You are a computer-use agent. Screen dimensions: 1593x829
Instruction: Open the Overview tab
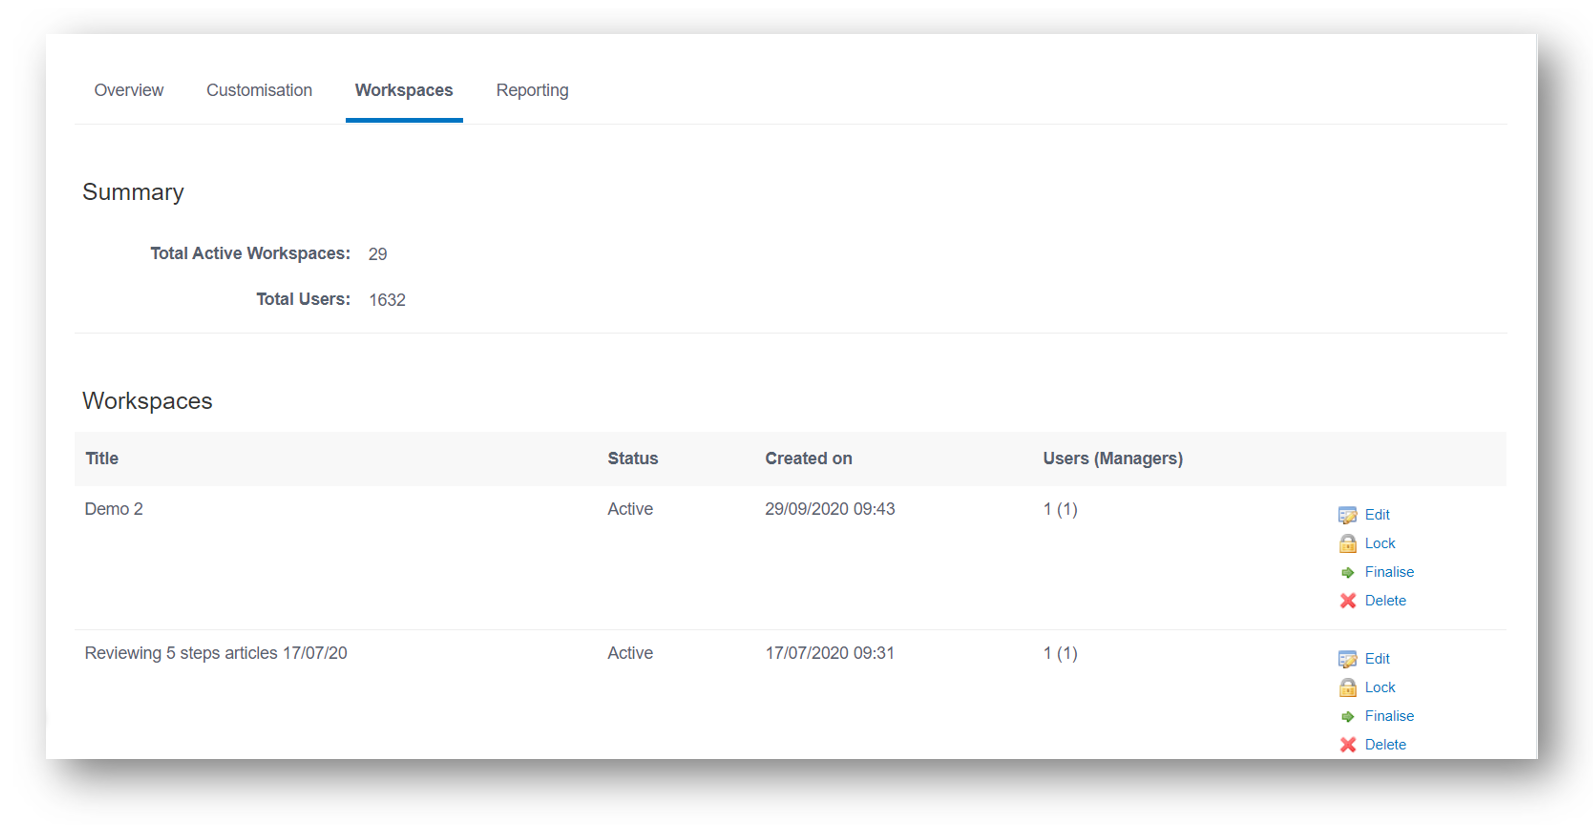coord(129,90)
